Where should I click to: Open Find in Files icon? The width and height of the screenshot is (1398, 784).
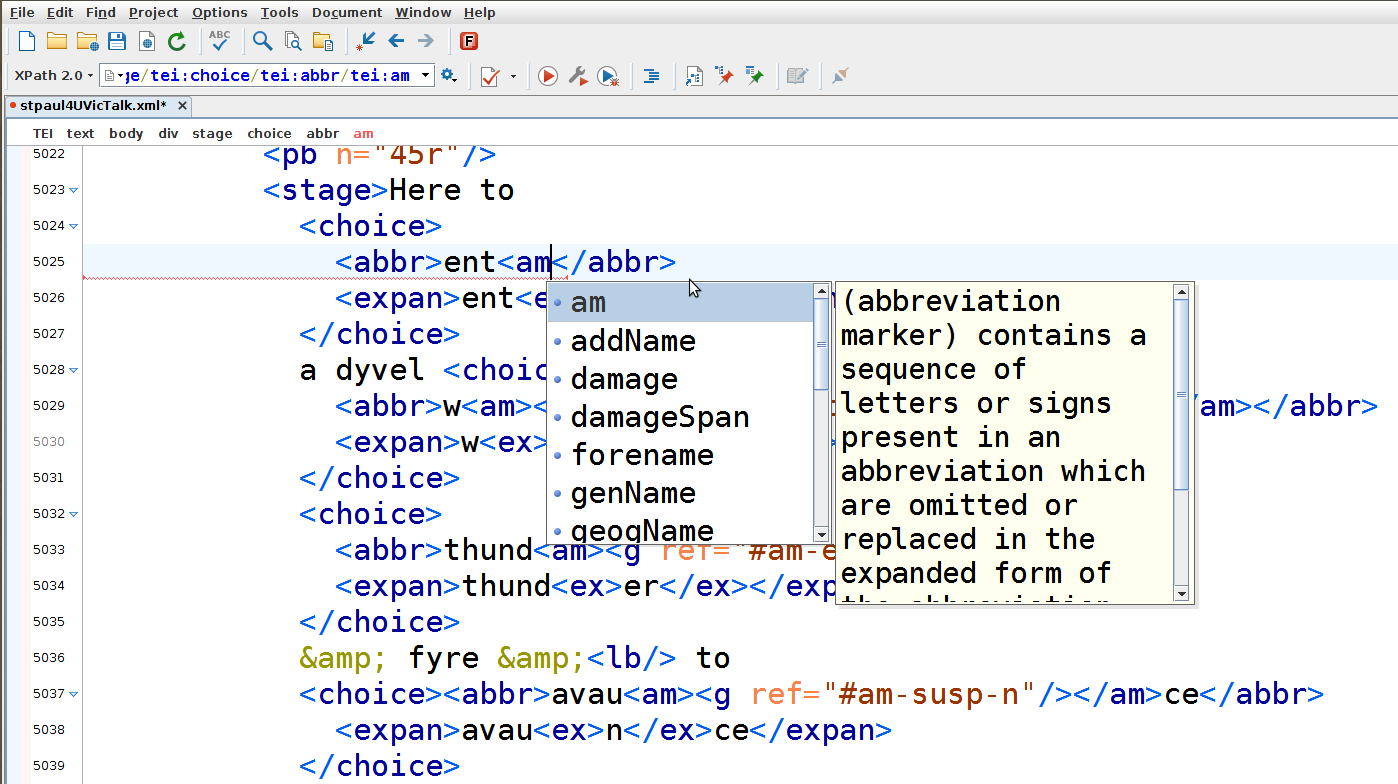292,41
